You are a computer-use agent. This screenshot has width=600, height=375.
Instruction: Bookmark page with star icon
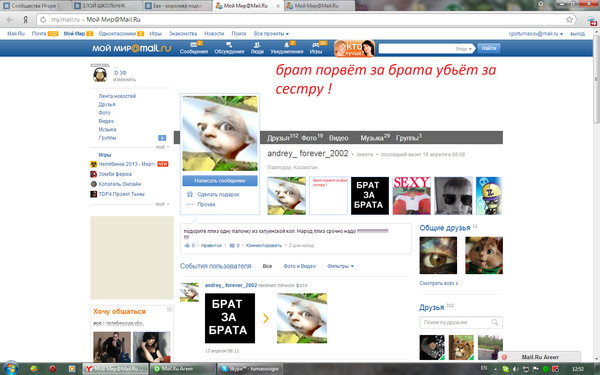pos(569,20)
